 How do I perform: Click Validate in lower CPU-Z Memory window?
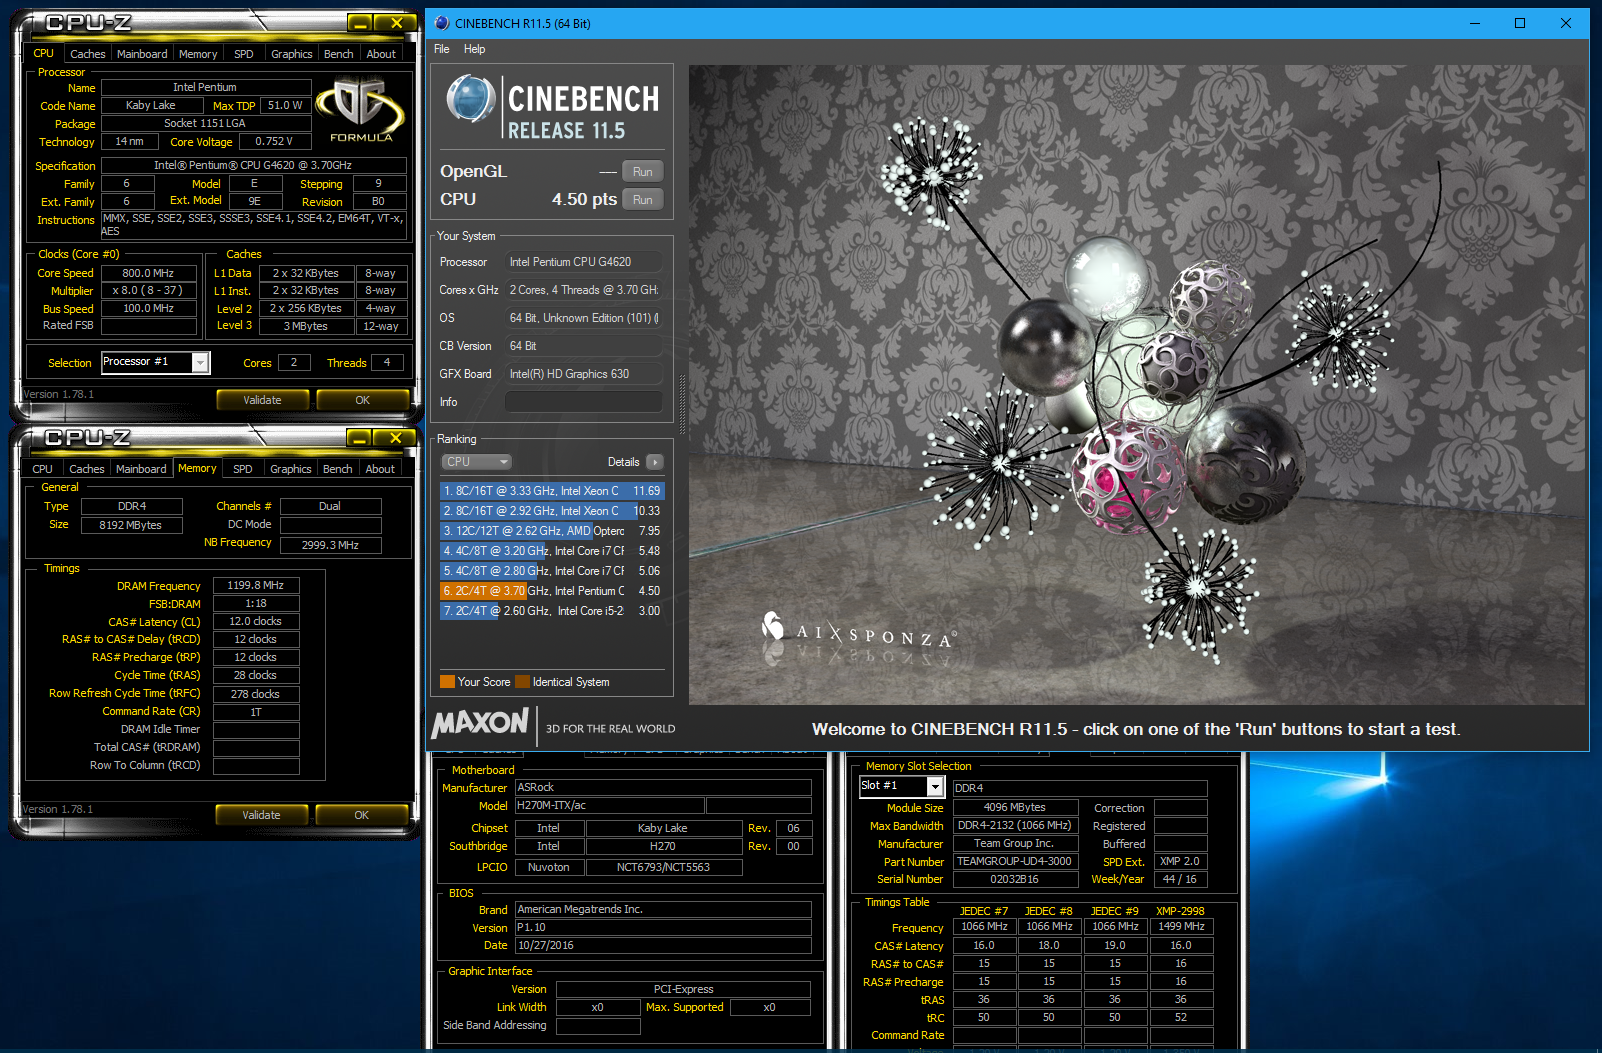(x=261, y=815)
